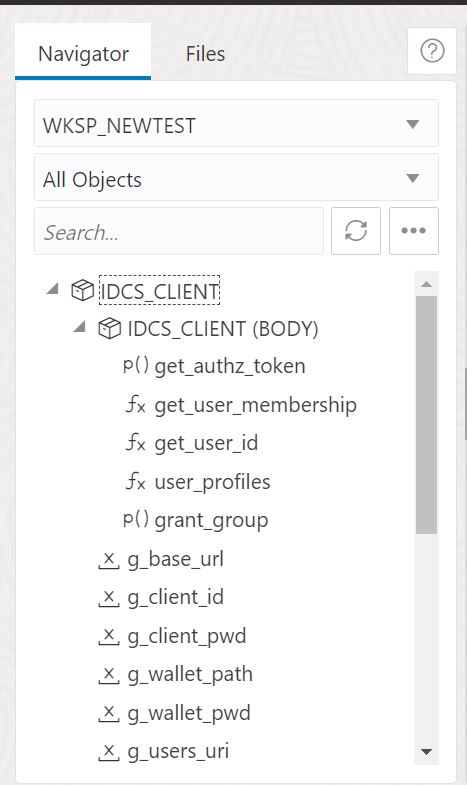The width and height of the screenshot is (467, 785).
Task: Select the get_user_id function
Action: click(206, 443)
